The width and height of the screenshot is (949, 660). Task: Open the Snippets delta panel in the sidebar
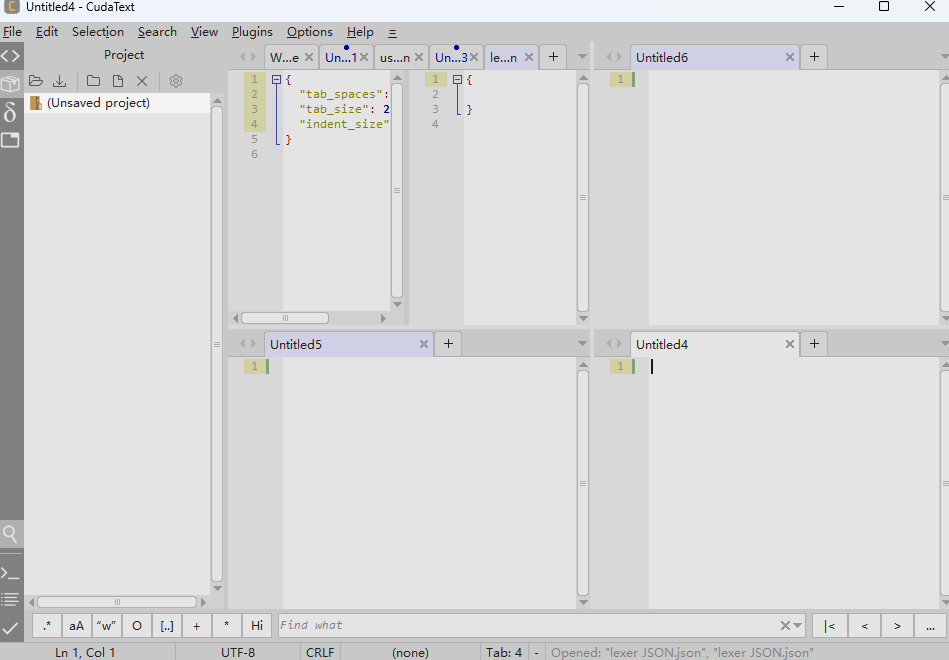tap(10, 112)
